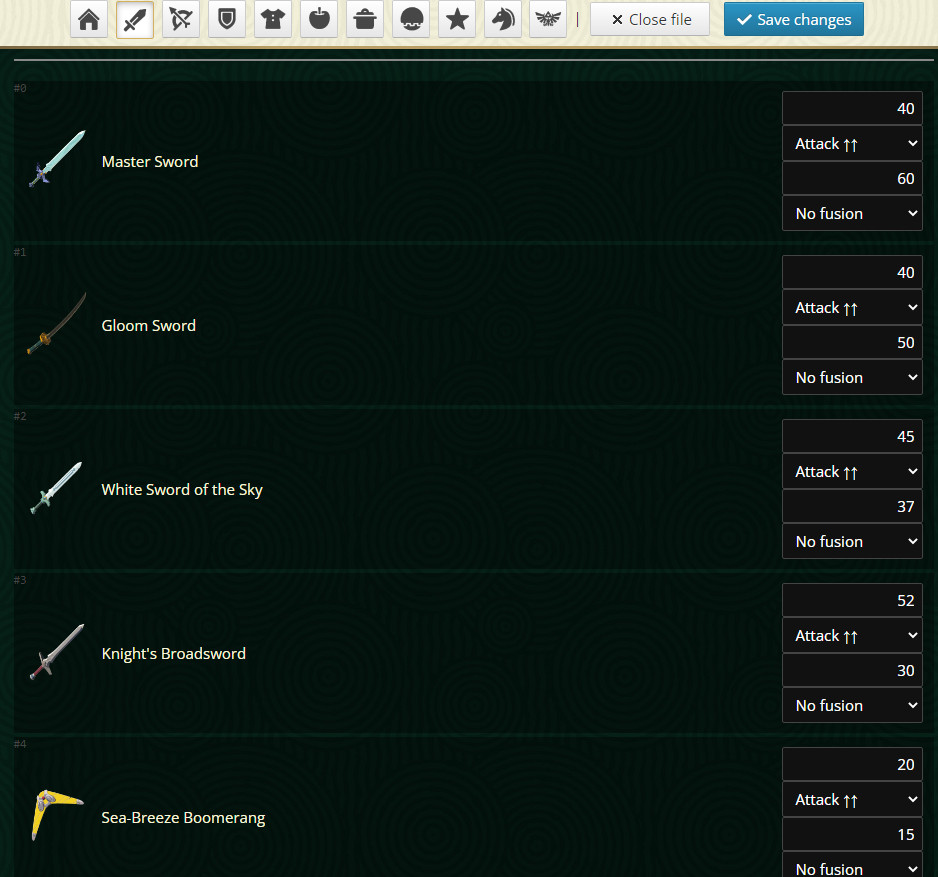
Task: Click the Hyrule crest icon tab
Action: pos(548,20)
